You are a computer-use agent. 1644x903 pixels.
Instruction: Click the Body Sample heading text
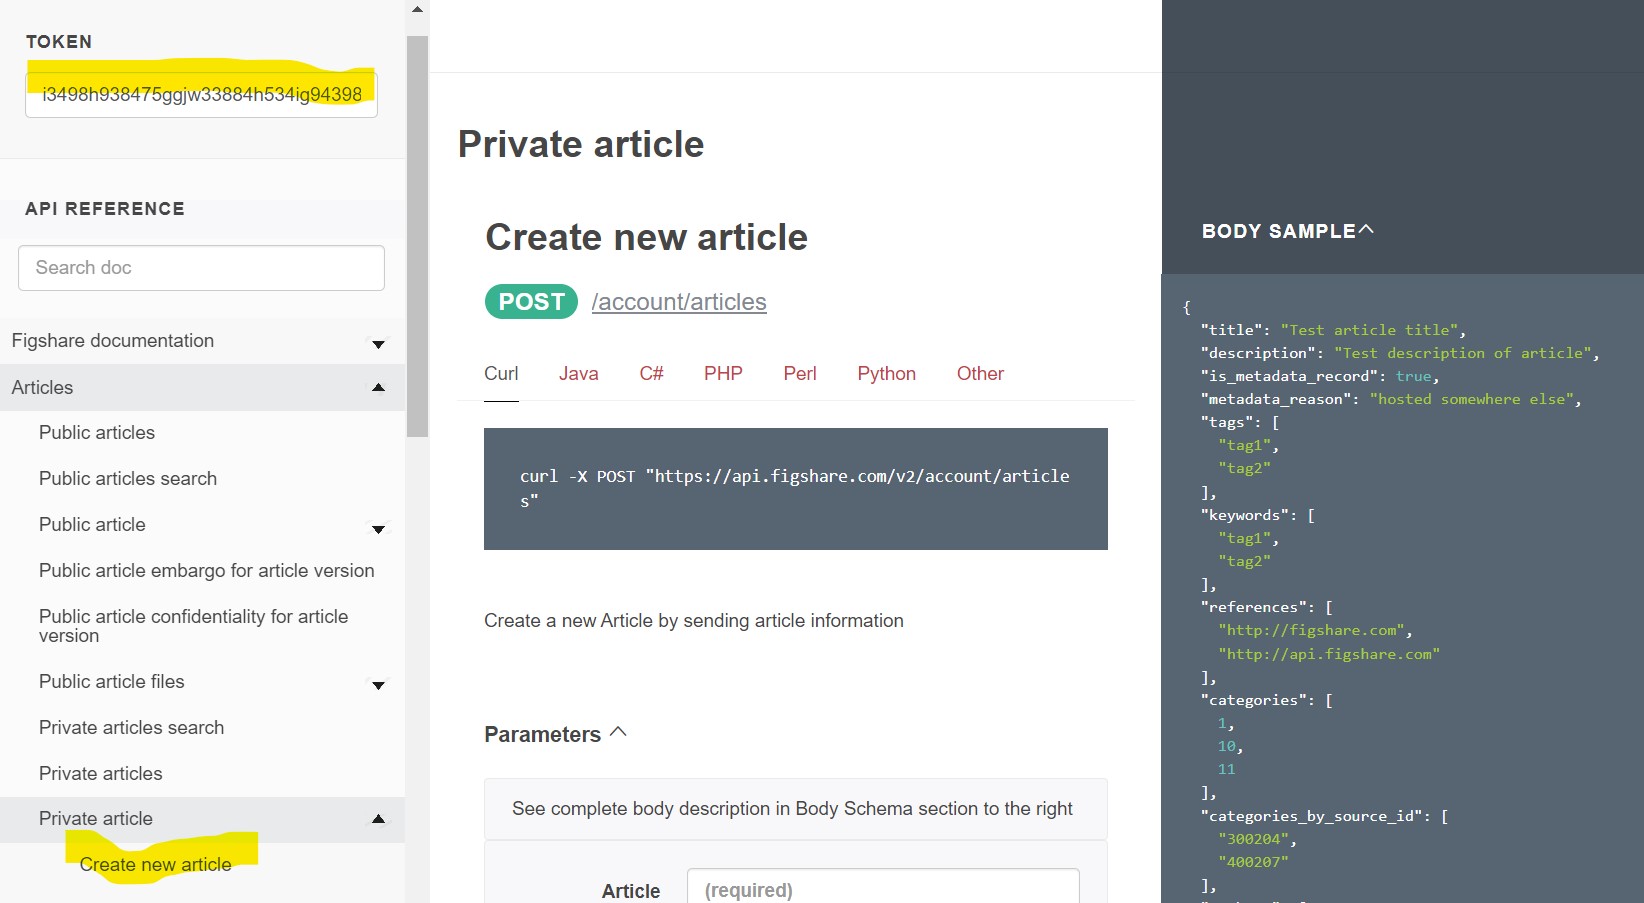(x=1278, y=231)
